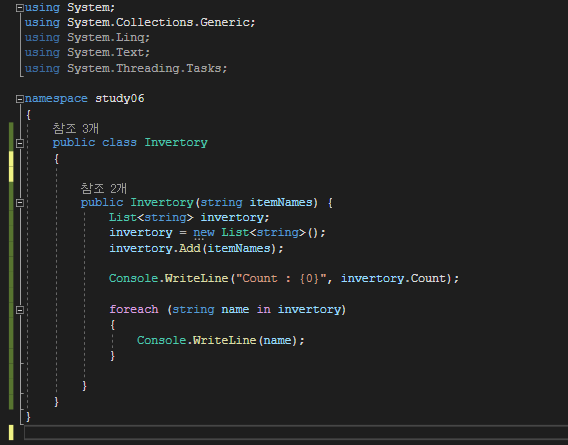Image resolution: width=568 pixels, height=445 pixels.
Task: Click 'System.Threading.Tasks' in the using line
Action: [145, 68]
